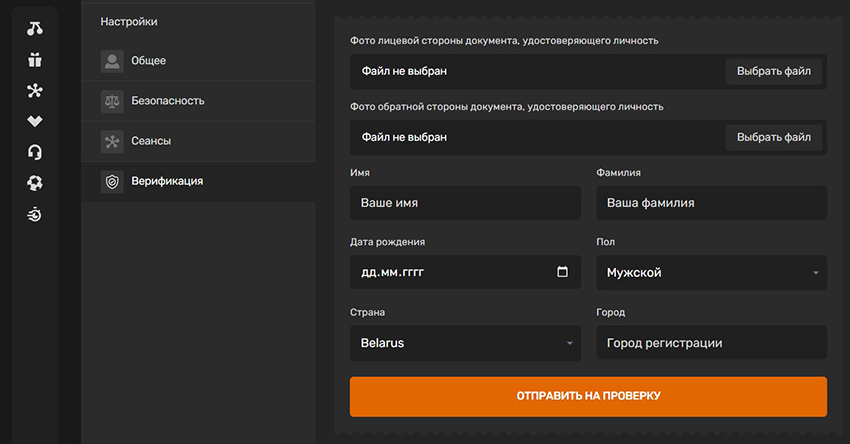Image resolution: width=850 pixels, height=444 pixels.
Task: Open support via the headset icon
Action: [x=35, y=152]
